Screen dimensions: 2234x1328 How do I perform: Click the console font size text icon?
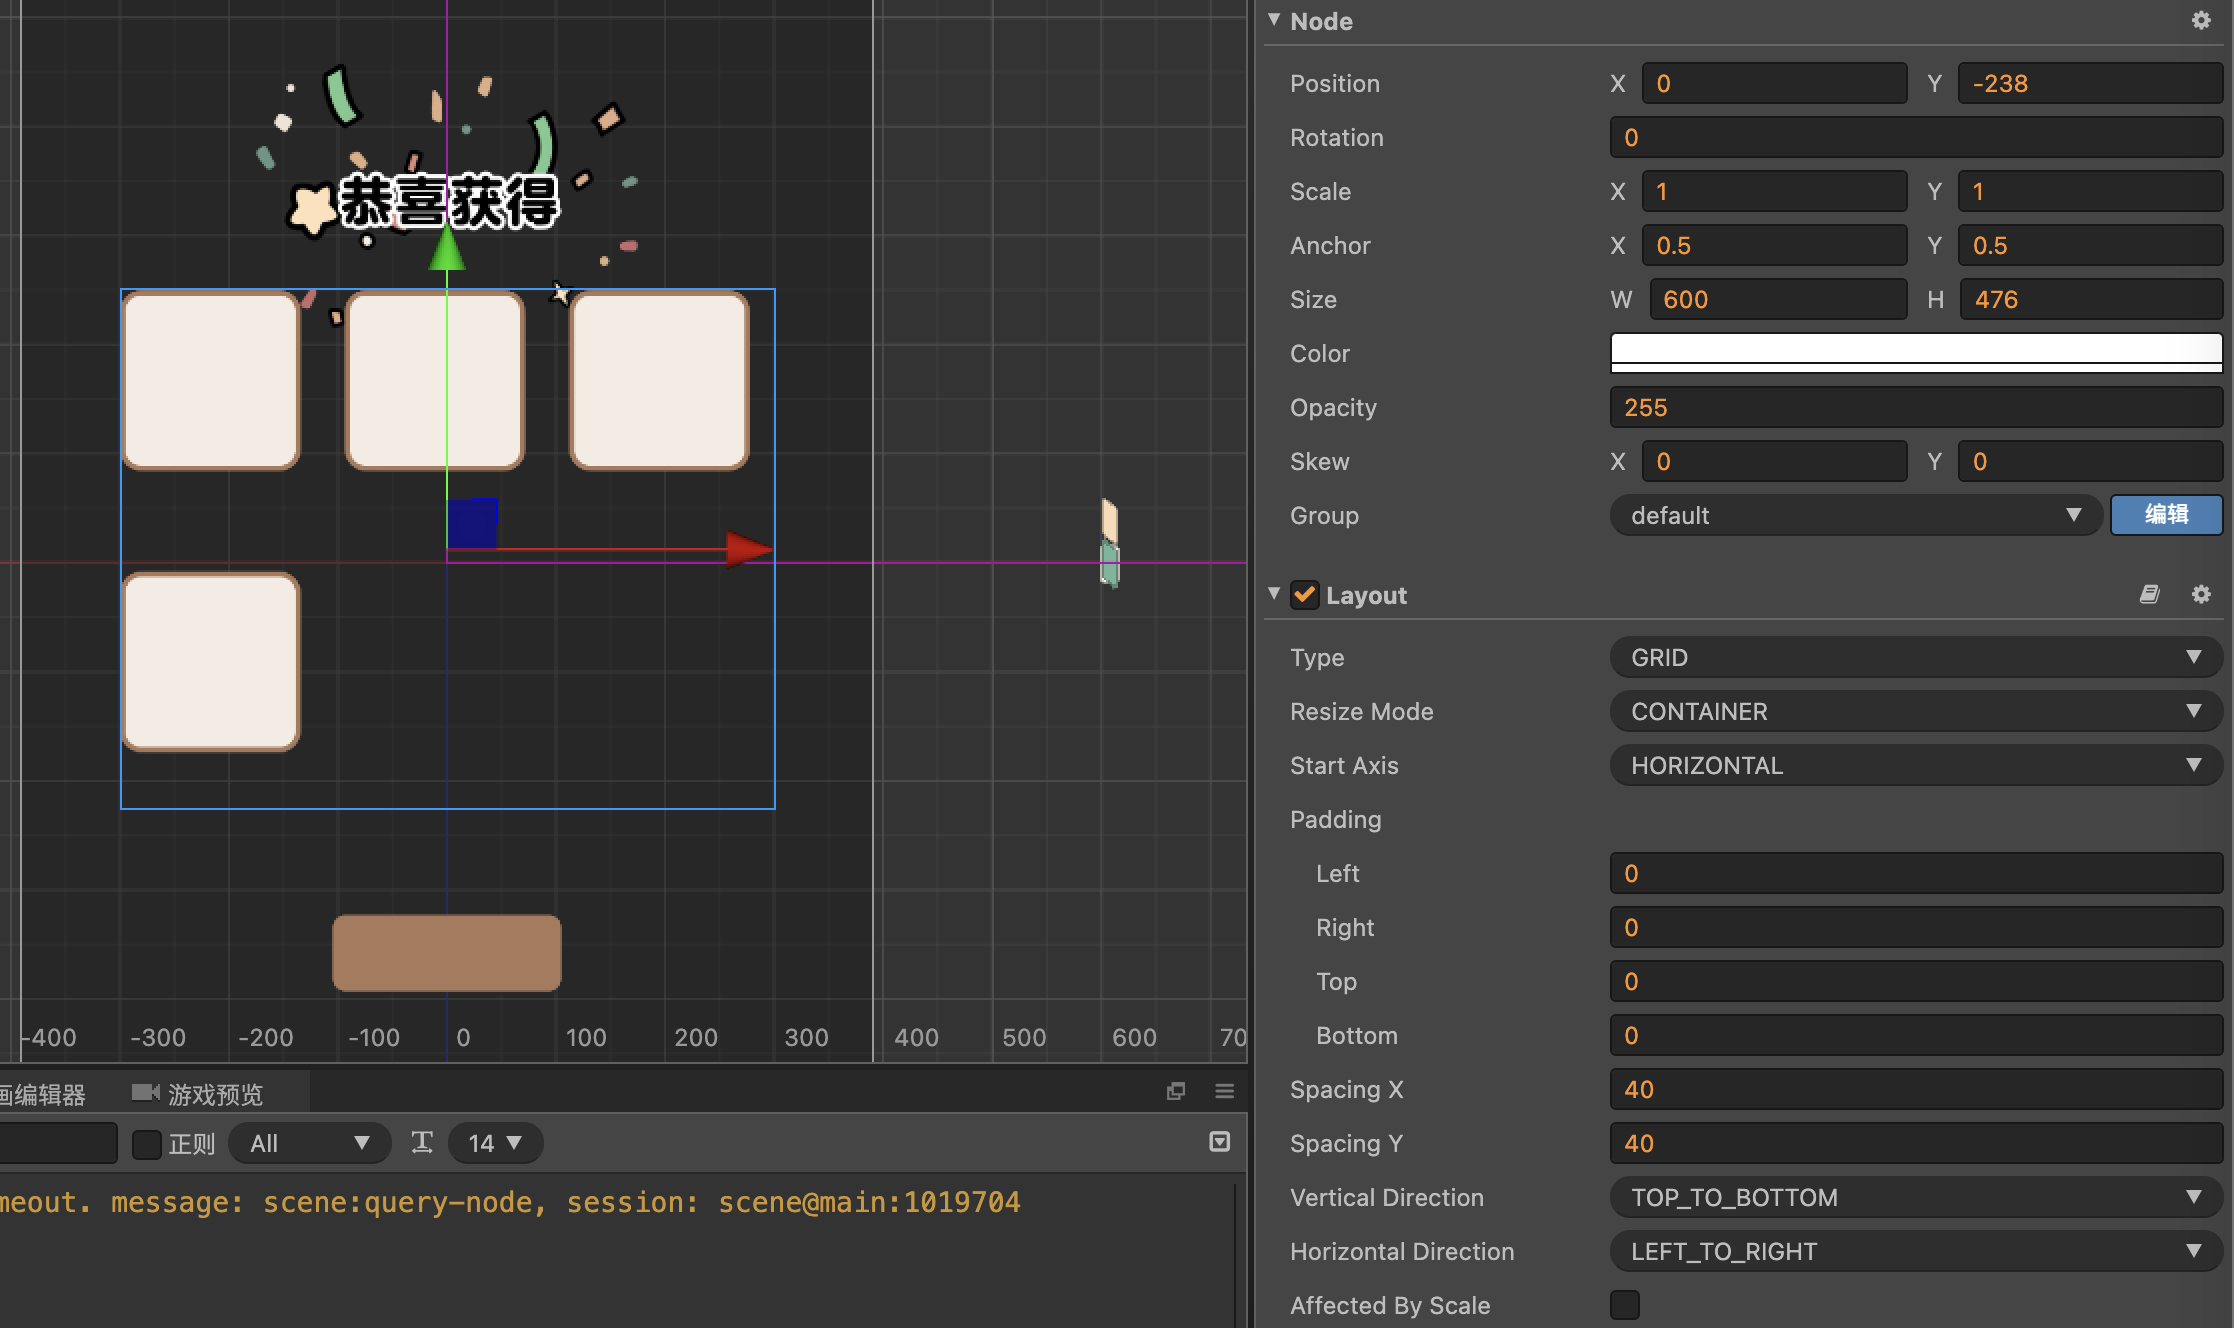(422, 1143)
